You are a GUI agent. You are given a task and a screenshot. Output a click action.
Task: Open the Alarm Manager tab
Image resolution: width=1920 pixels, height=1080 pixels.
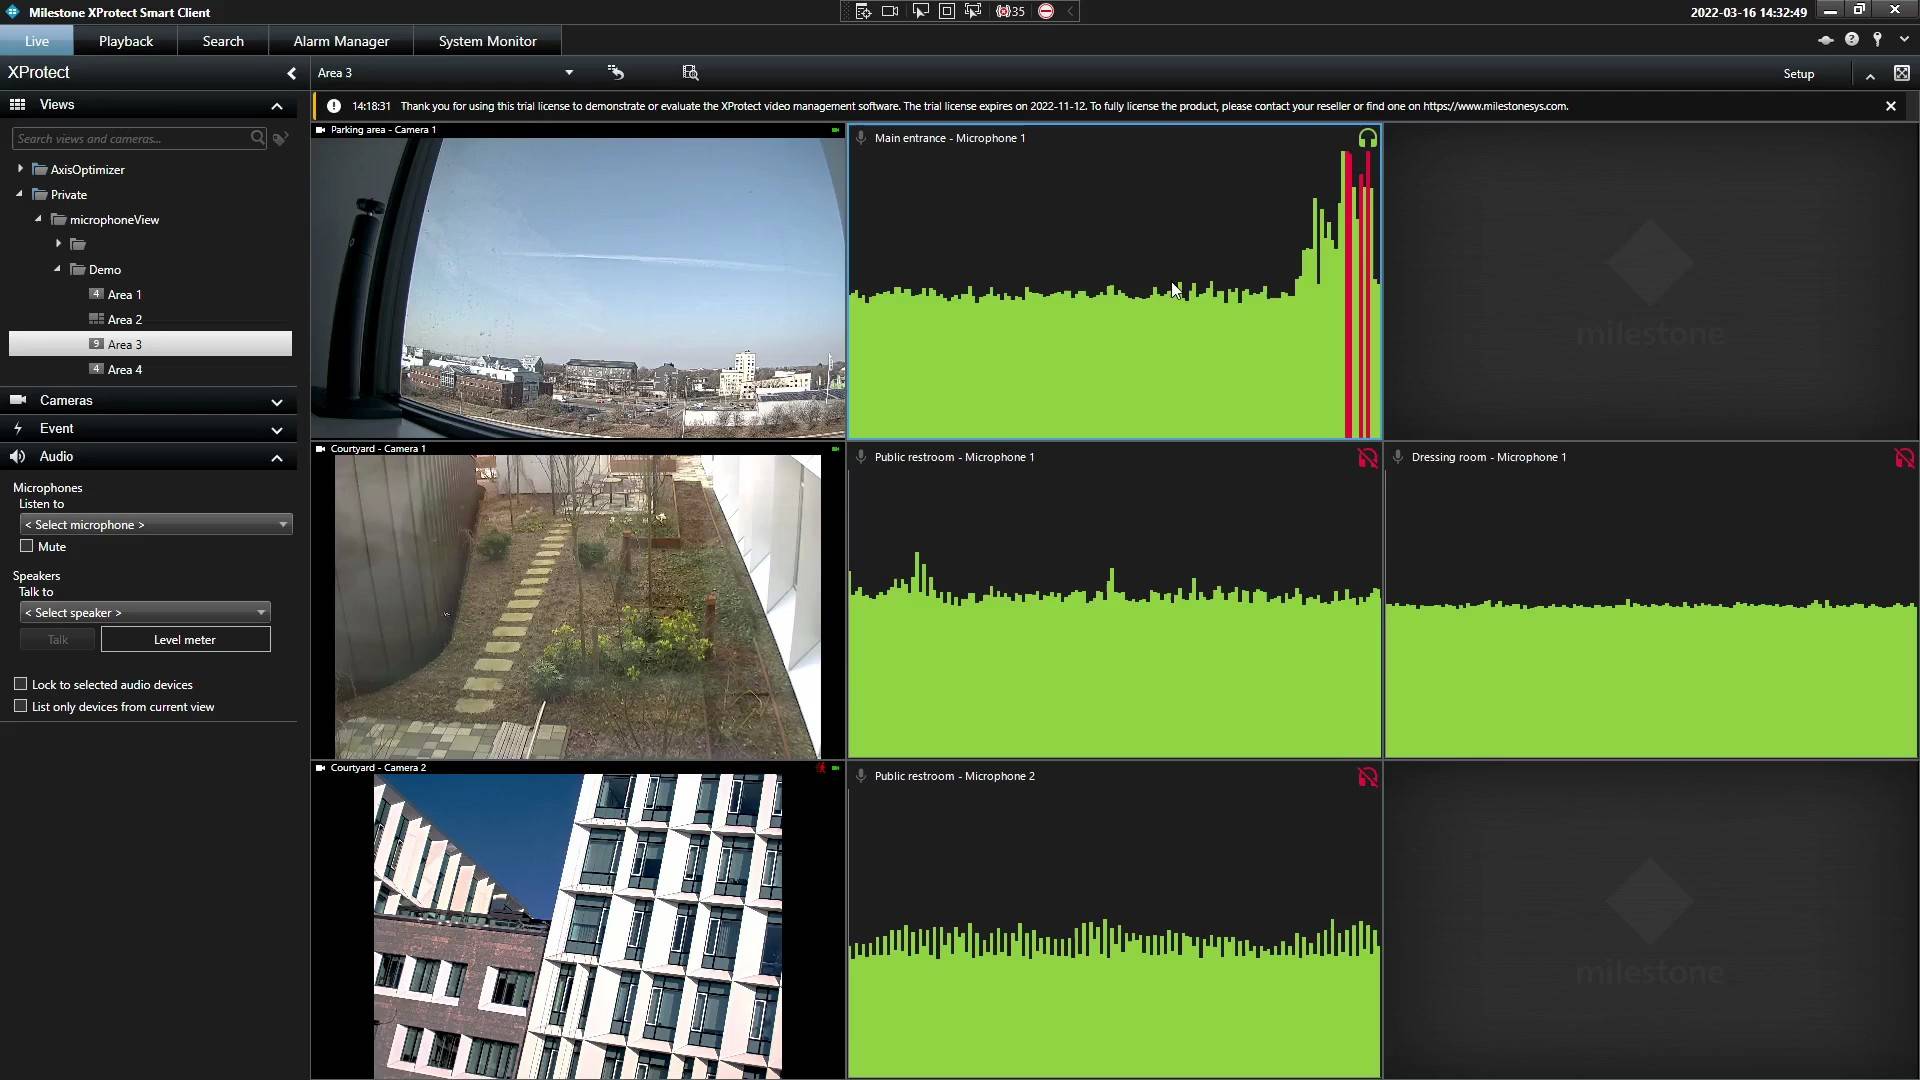pyautogui.click(x=341, y=41)
